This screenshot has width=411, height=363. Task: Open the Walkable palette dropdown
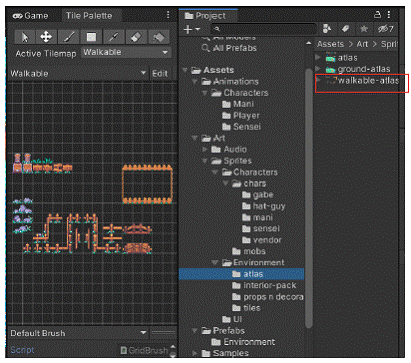pos(78,73)
